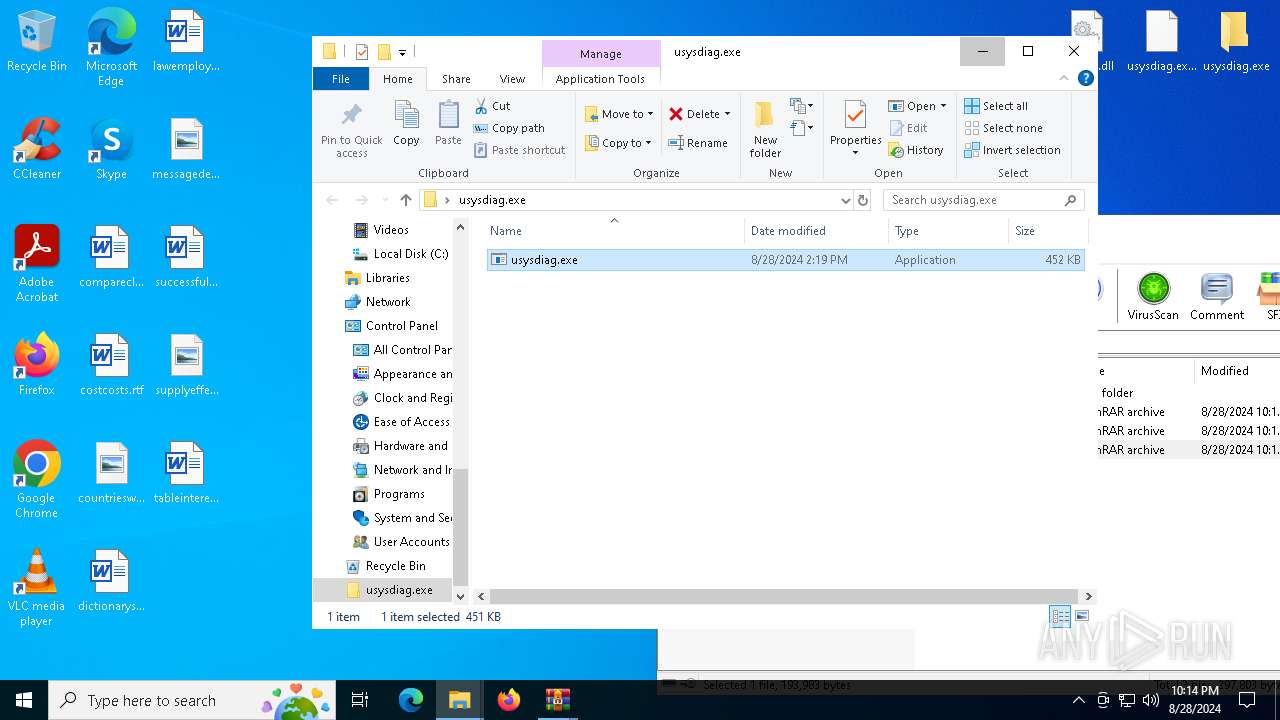Delete the selected file via ribbon

(x=694, y=114)
